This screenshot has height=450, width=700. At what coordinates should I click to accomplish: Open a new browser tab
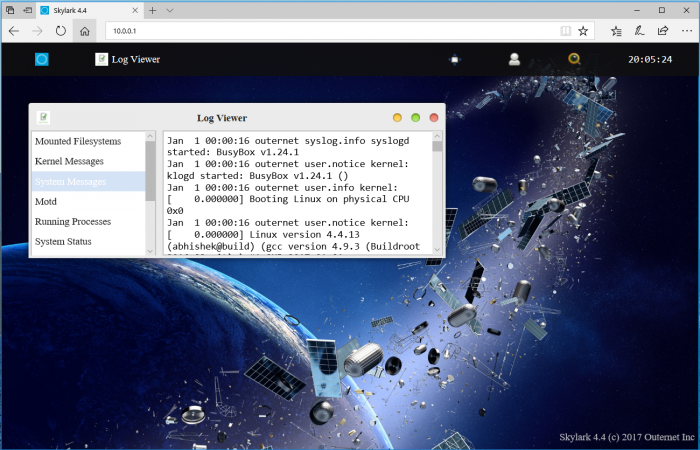point(152,10)
